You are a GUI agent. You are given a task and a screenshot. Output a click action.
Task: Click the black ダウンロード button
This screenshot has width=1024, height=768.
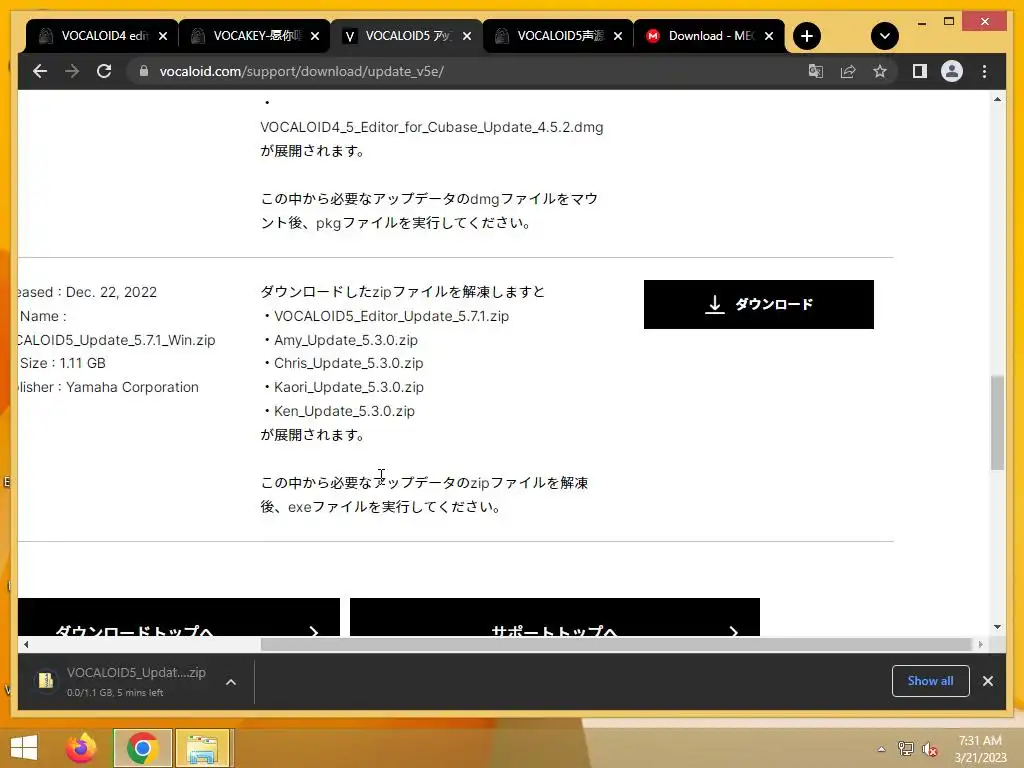[x=758, y=304]
